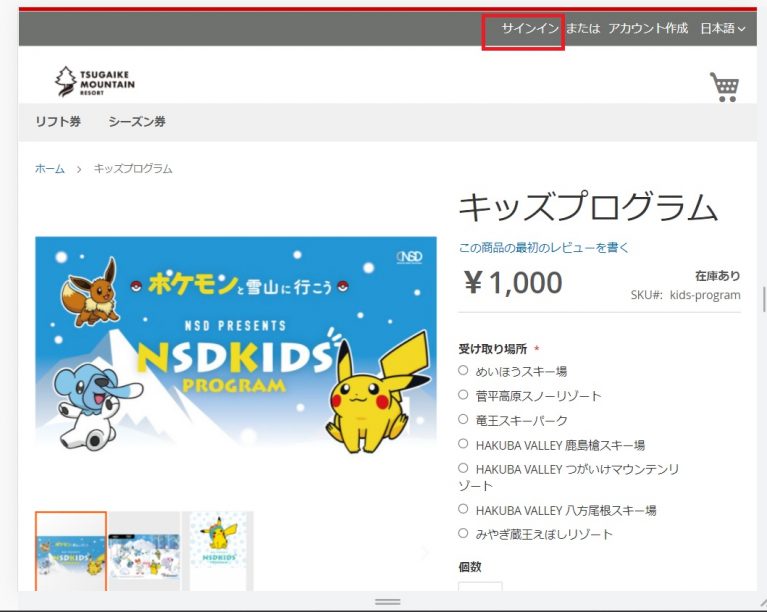Click the breadcrumb chevron separator after ホーム

(x=79, y=169)
